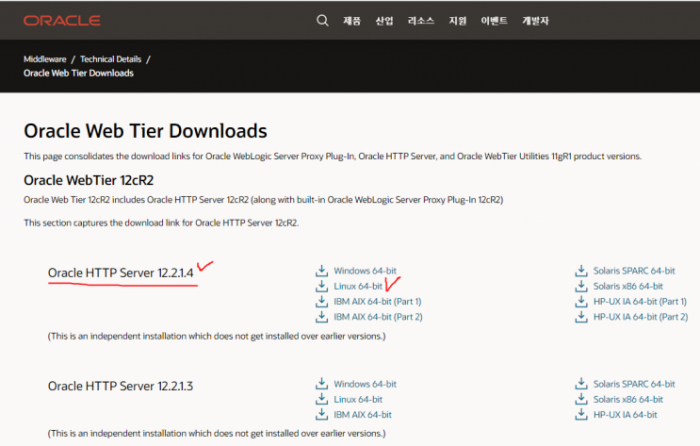Open the 지원 menu
Screen dimensions: 700x446
[x=458, y=21]
